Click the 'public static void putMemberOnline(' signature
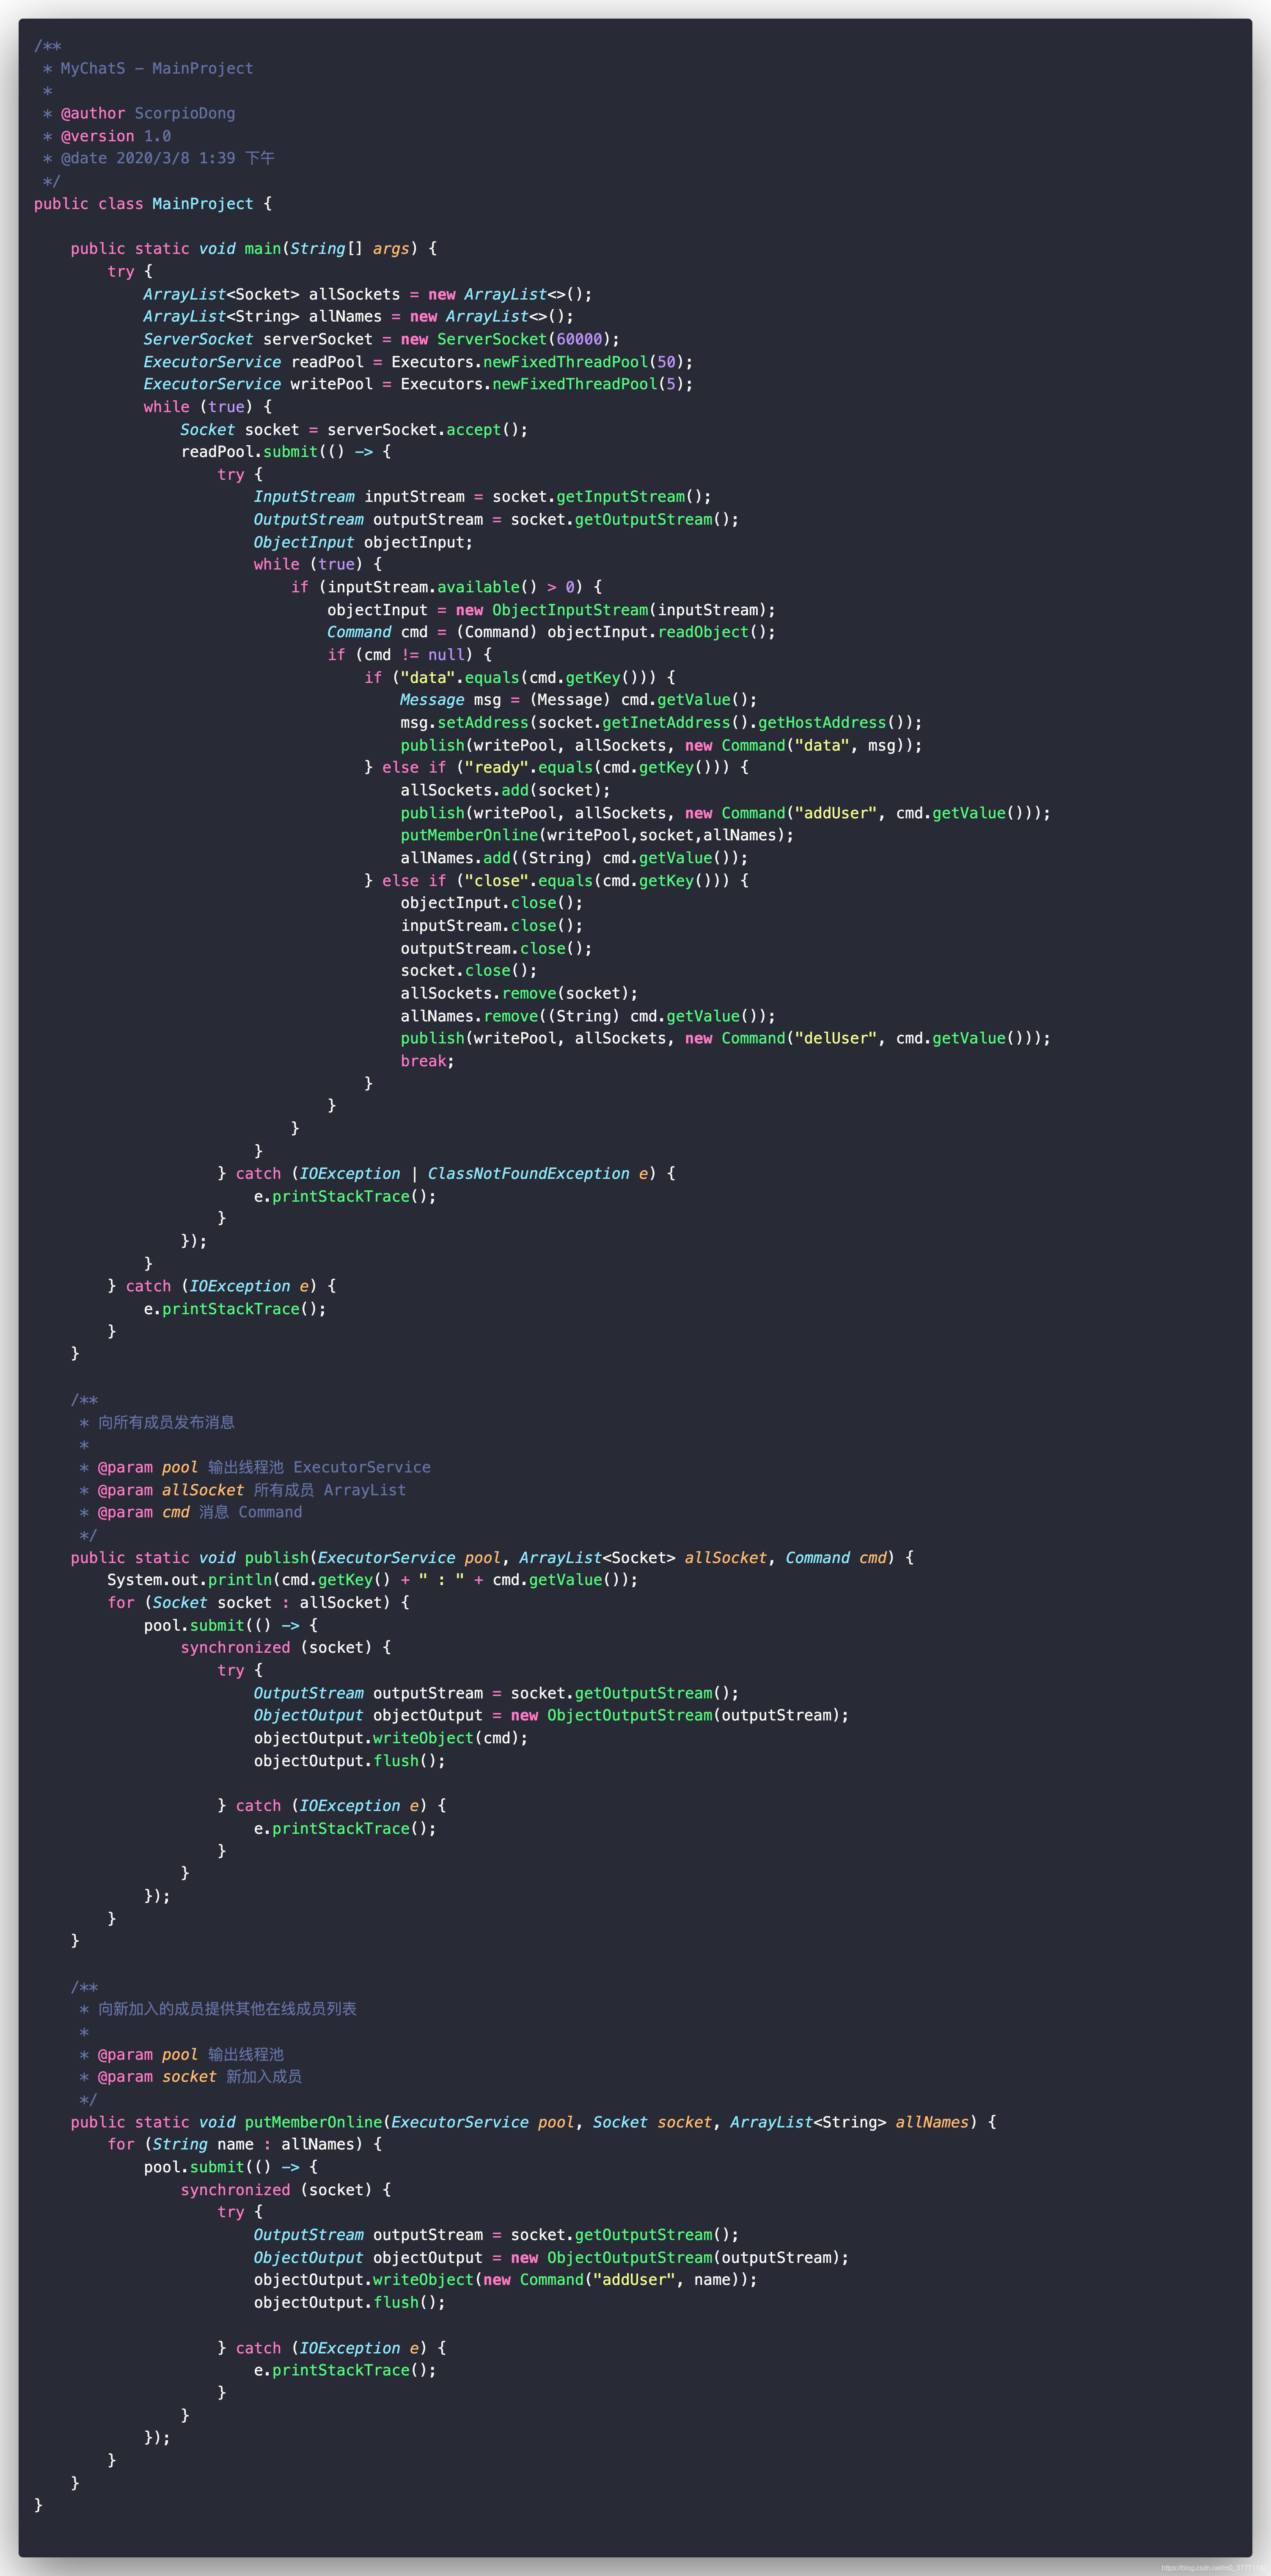This screenshot has width=1271, height=2576. click(x=533, y=2122)
